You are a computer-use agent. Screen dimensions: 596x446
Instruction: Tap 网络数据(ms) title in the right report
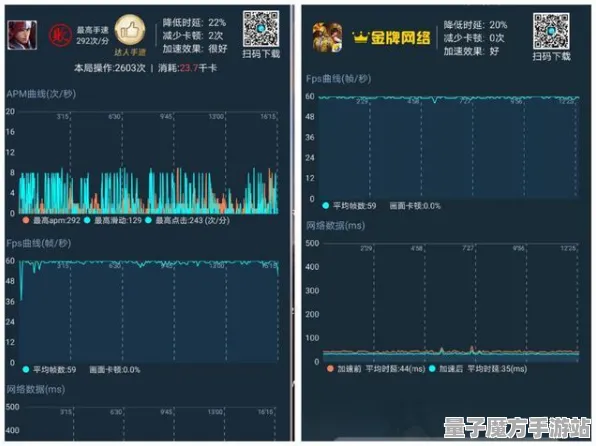tap(336, 225)
